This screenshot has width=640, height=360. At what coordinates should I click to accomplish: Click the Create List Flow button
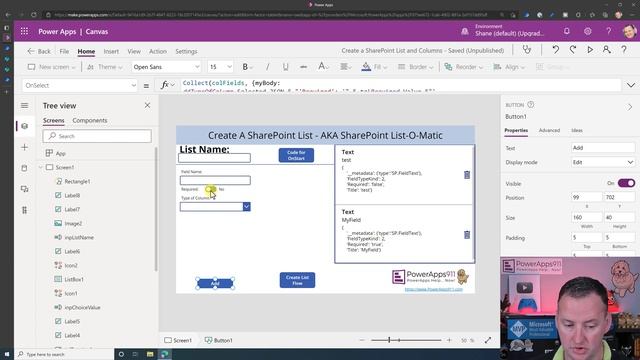click(297, 280)
